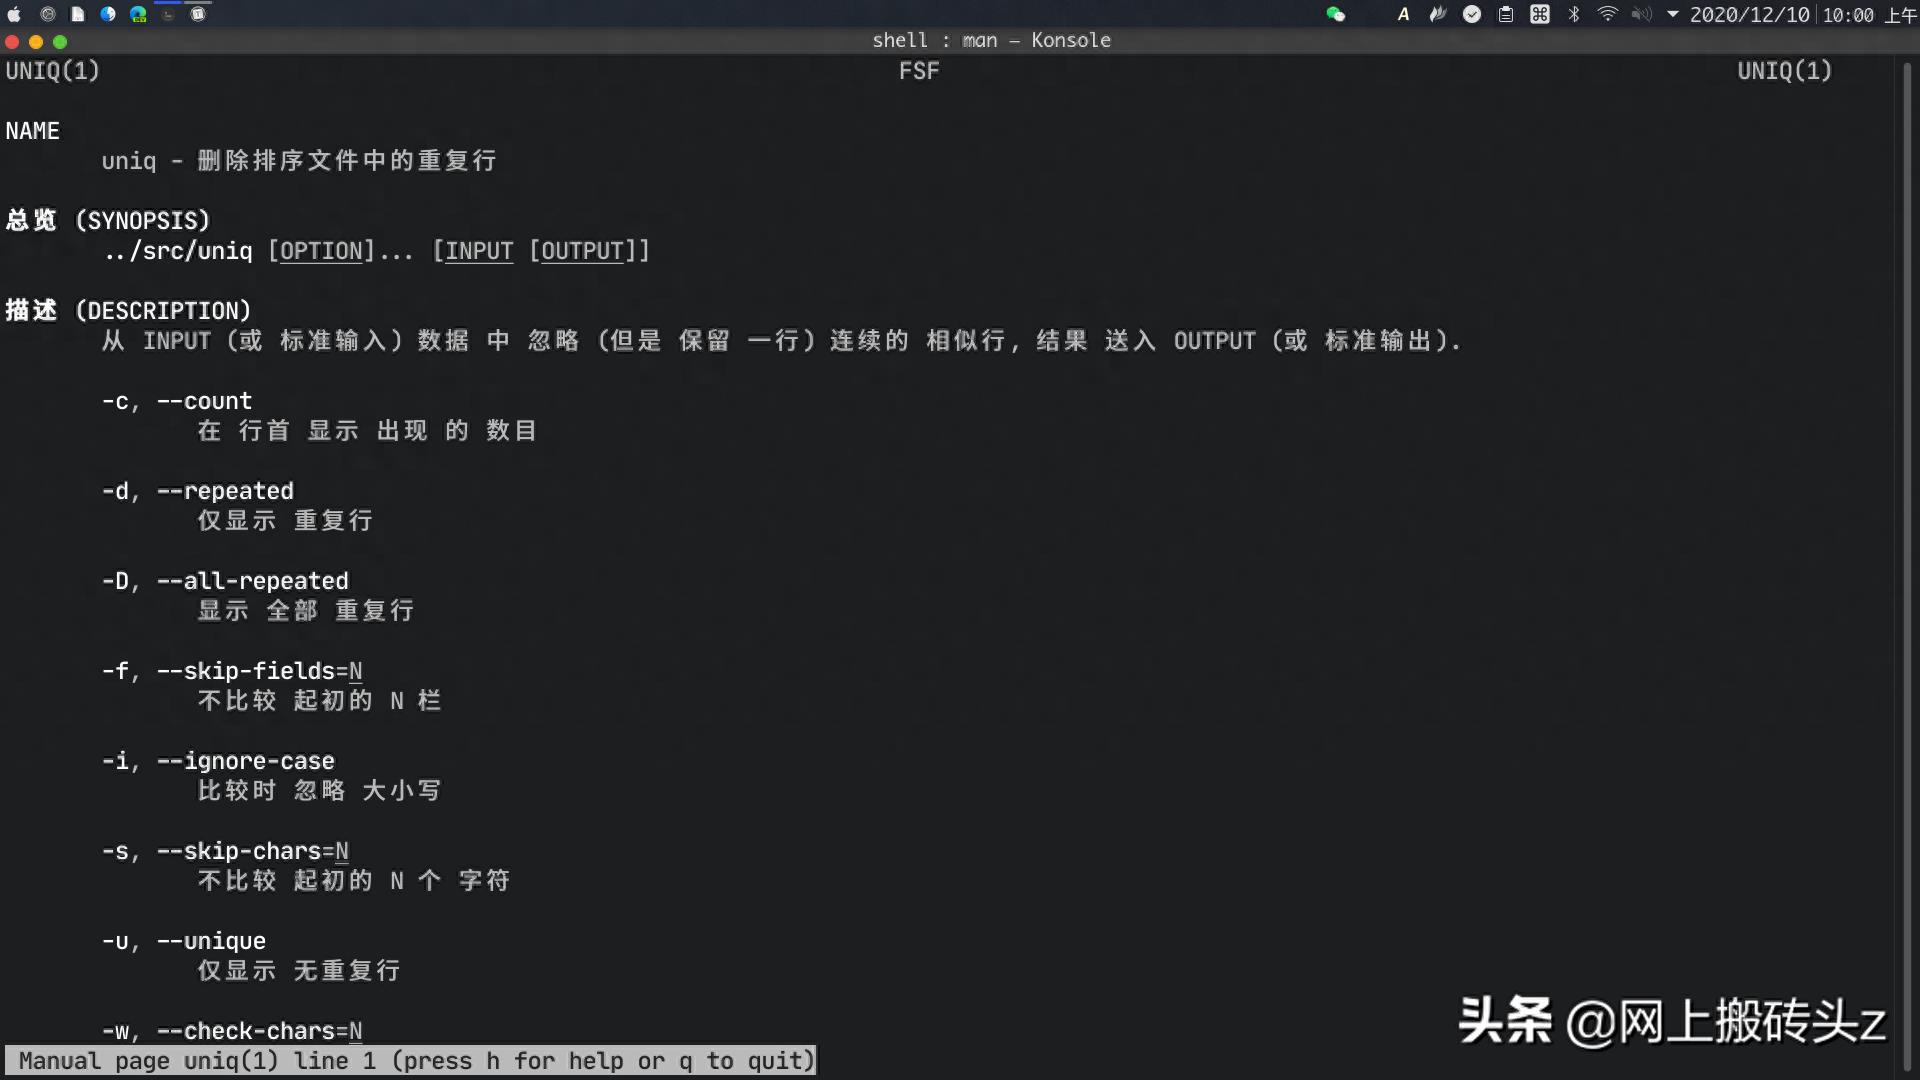1920x1080 pixels.
Task: Open the white document app in taskbar
Action: [77, 14]
